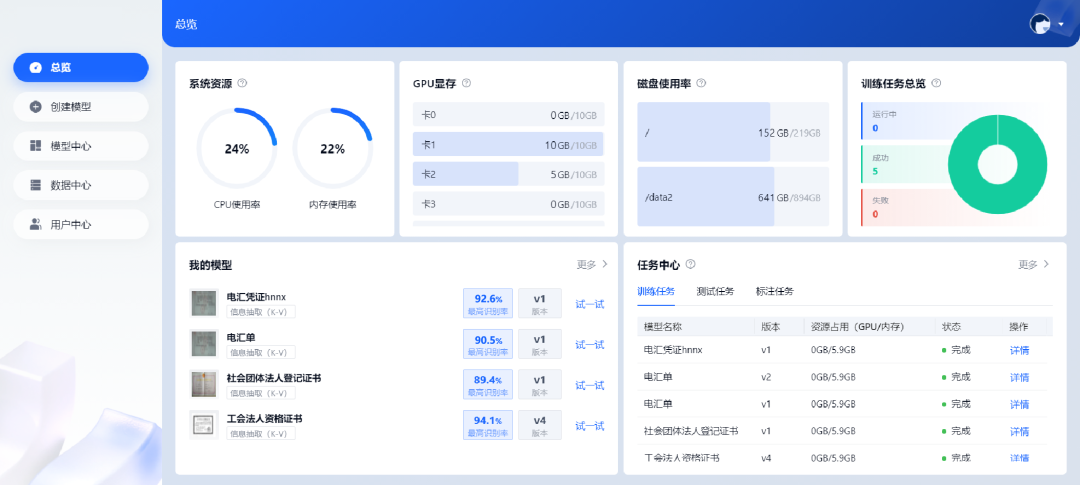
Task: Click the 92.6% 最高识别率 badge
Action: click(488, 303)
